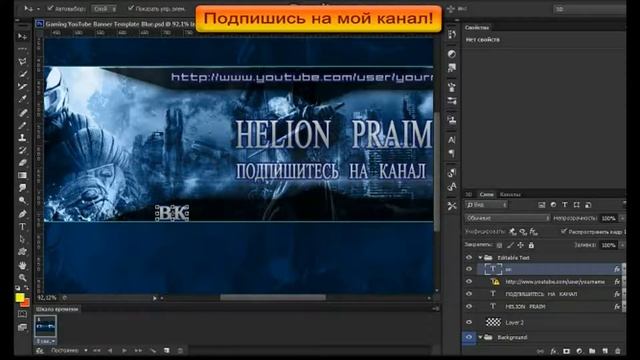
Task: Open the Character panel icon
Action: pos(452,140)
